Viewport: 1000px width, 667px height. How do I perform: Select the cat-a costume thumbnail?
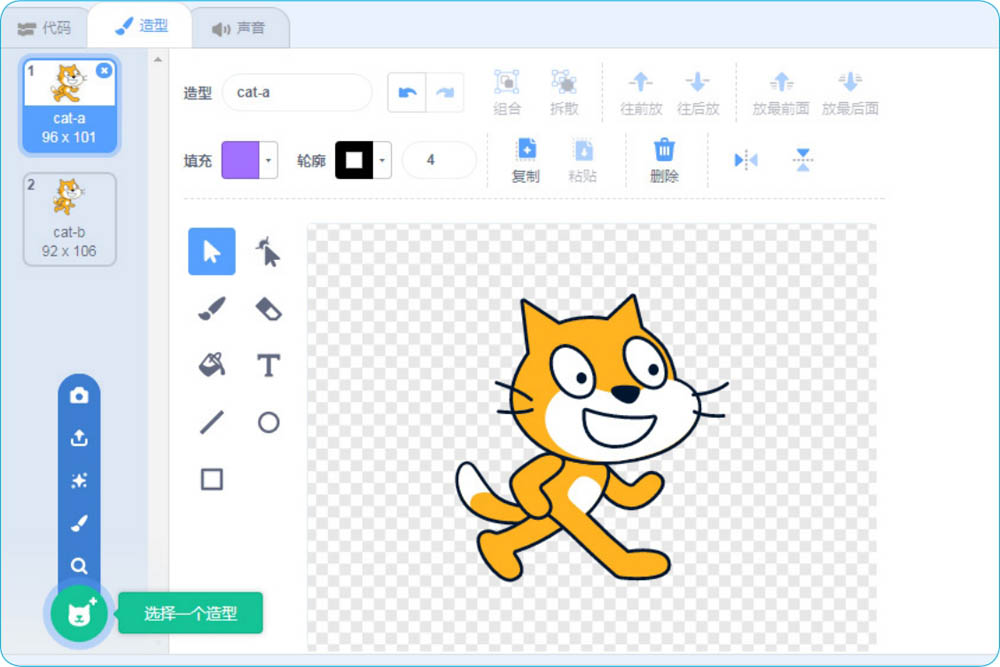coord(69,105)
